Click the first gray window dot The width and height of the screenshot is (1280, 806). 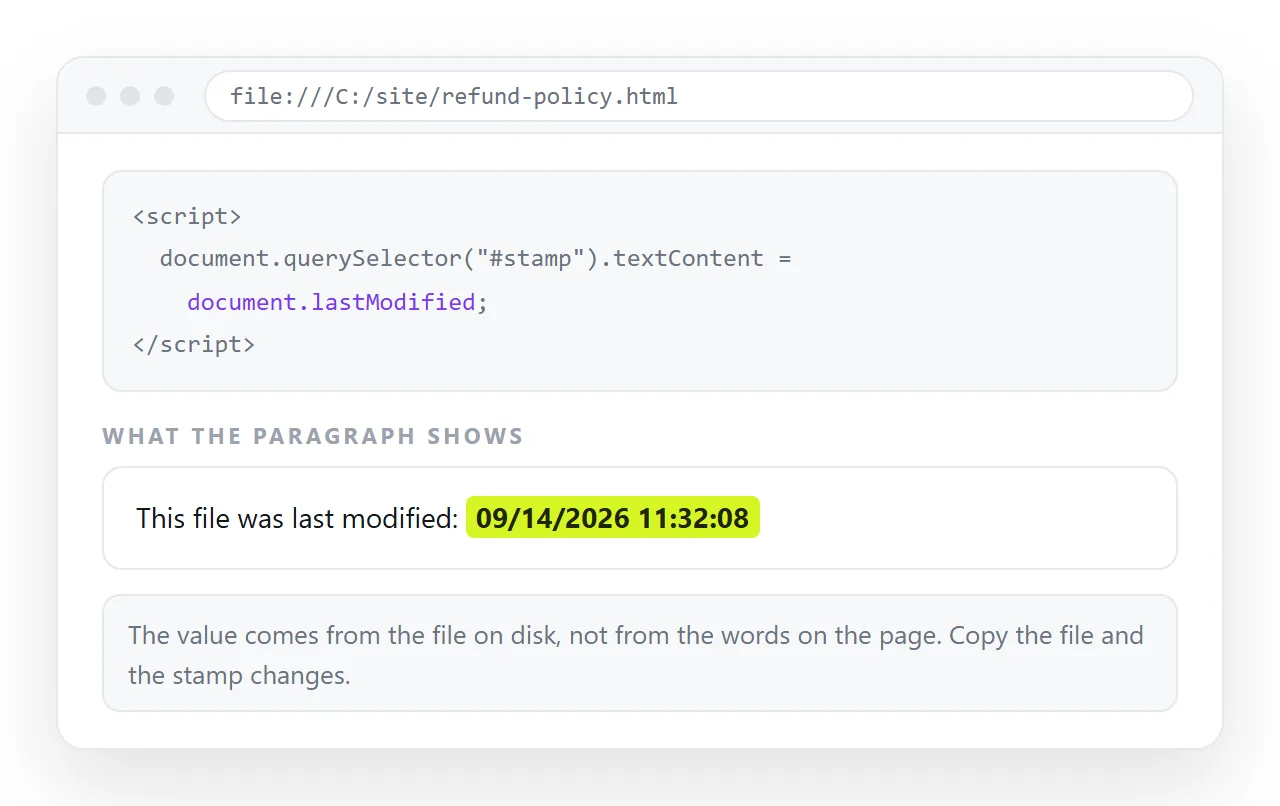[x=96, y=96]
